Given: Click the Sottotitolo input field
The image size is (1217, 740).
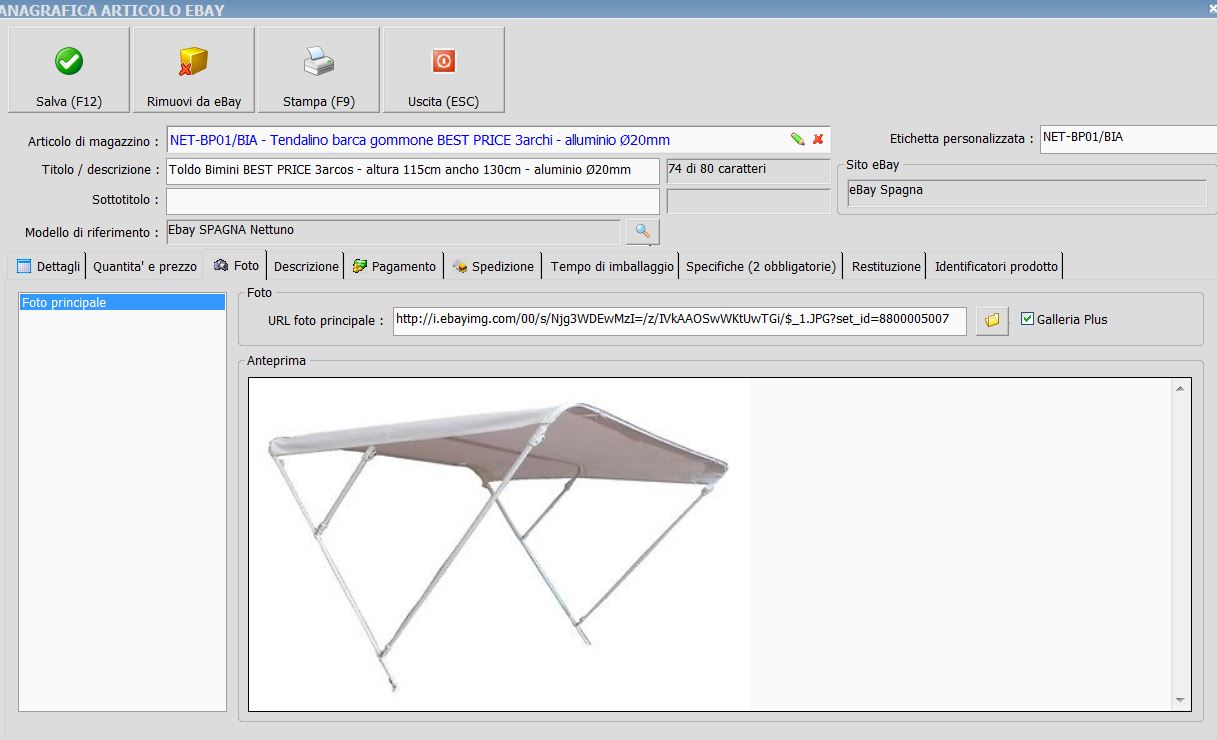Looking at the screenshot, I should point(414,201).
